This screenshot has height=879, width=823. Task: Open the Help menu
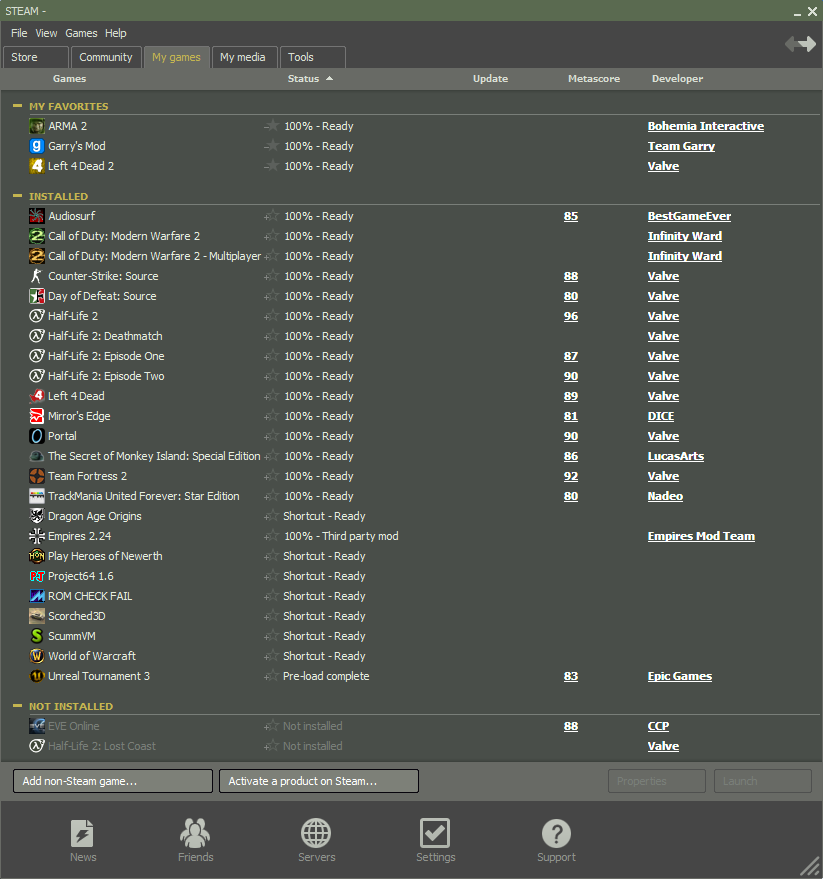click(x=116, y=33)
